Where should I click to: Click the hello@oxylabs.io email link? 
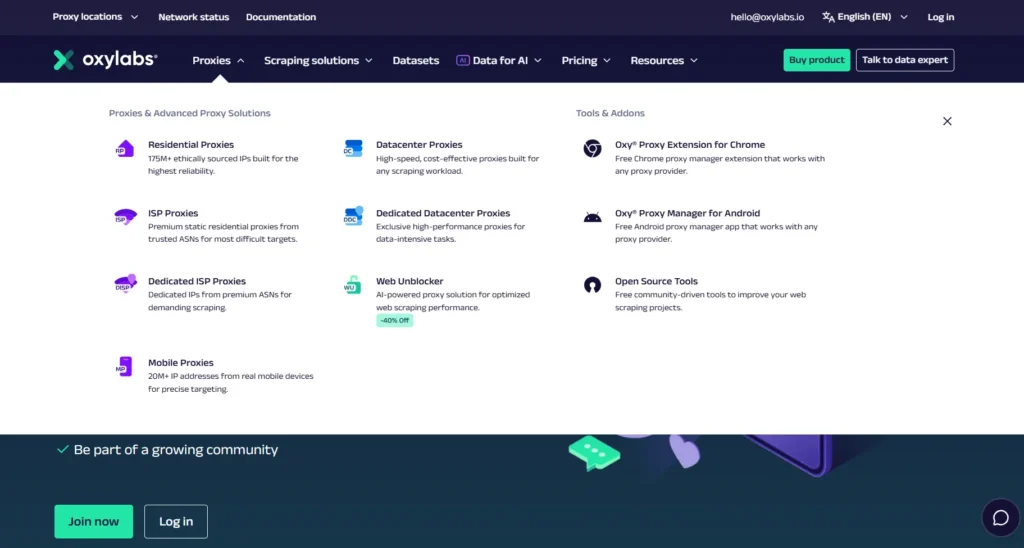(767, 17)
